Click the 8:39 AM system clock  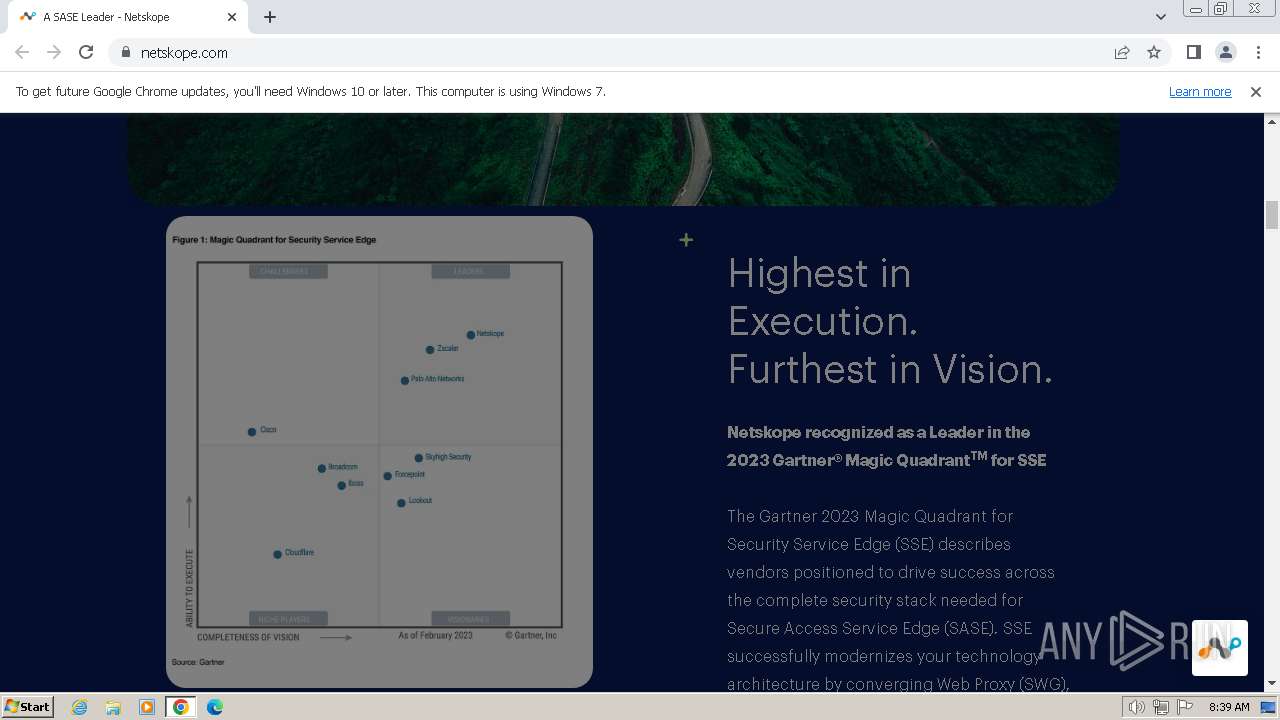(x=1229, y=707)
